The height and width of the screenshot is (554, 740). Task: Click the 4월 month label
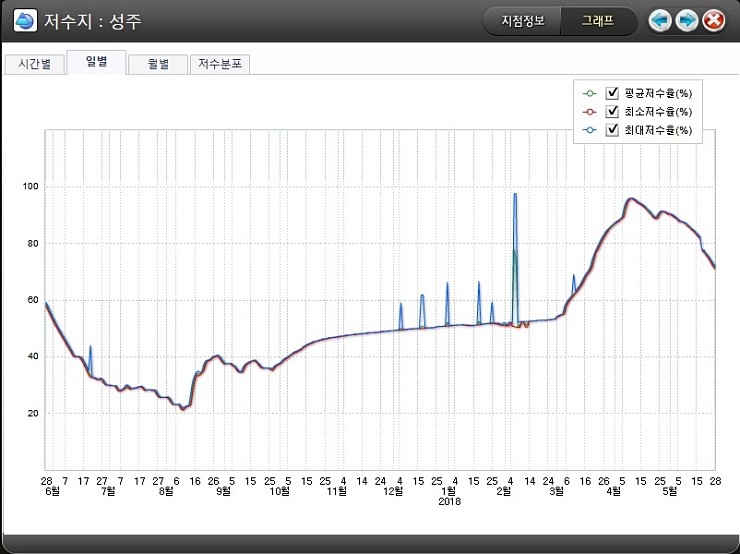pos(613,491)
